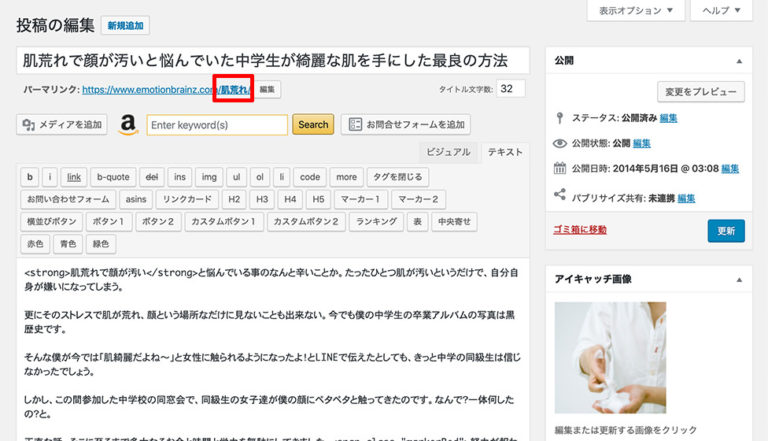Edit post status 公開済み link
The image size is (768, 441).
coord(669,118)
